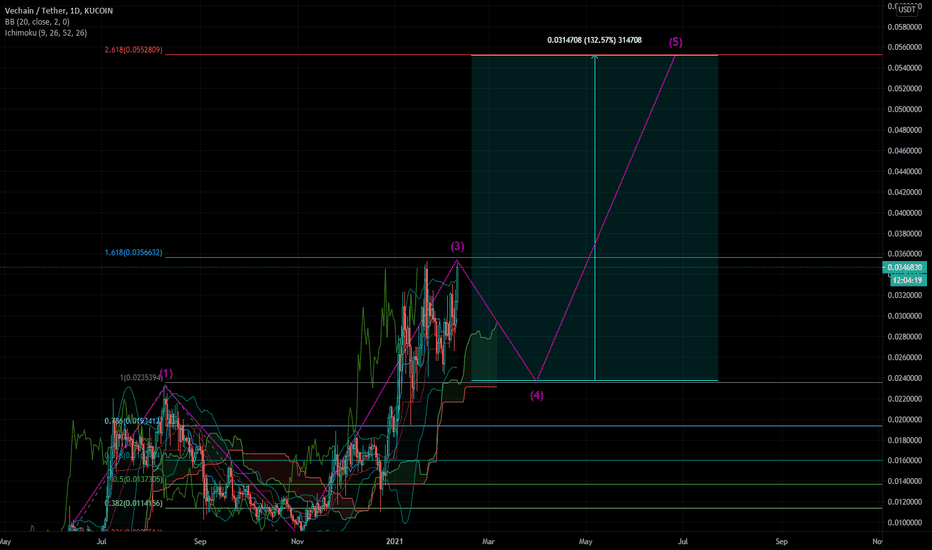Click the bar countdown timer 12:04:19
This screenshot has height=550, width=932.
907,280
